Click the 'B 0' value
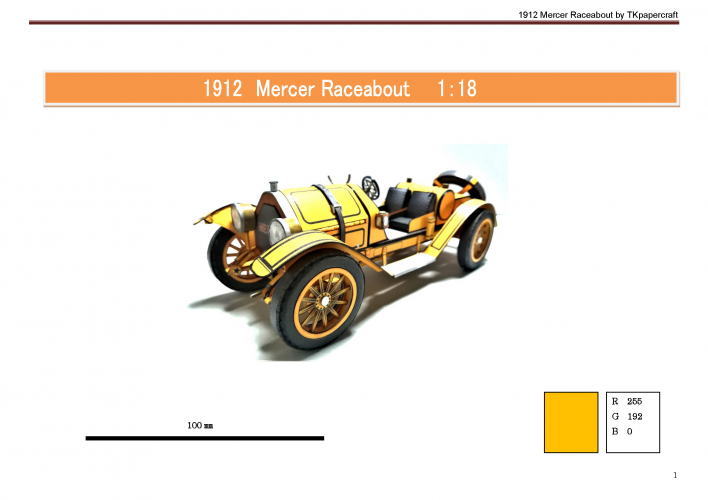This screenshot has width=708, height=500. point(622,431)
